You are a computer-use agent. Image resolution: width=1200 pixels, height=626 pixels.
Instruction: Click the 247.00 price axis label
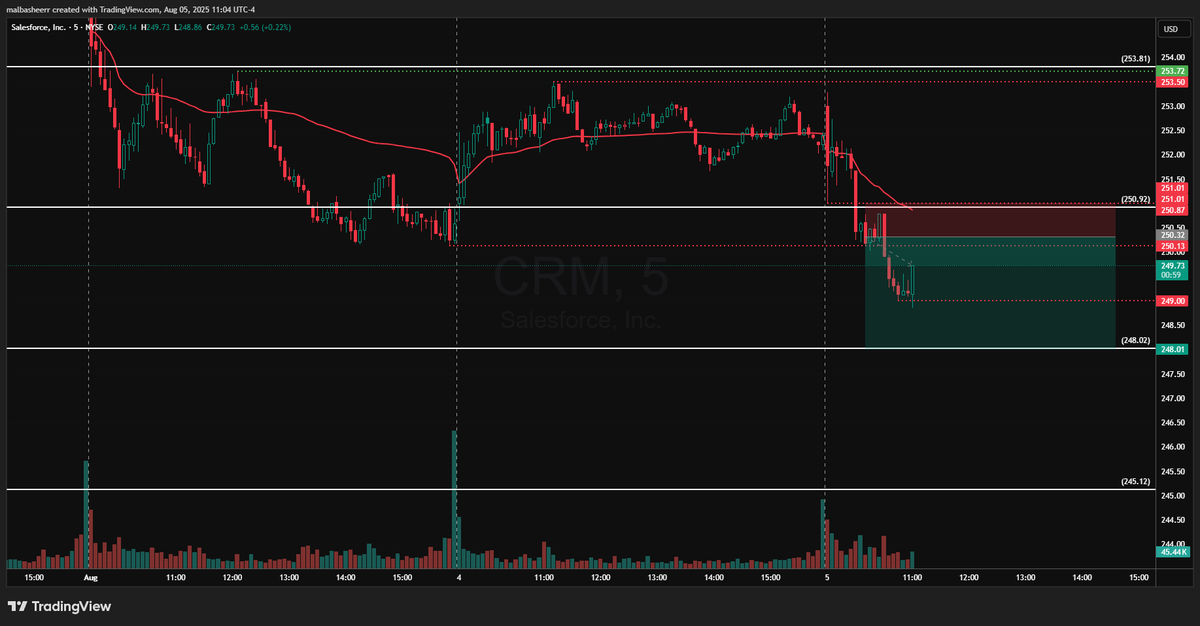point(1172,398)
